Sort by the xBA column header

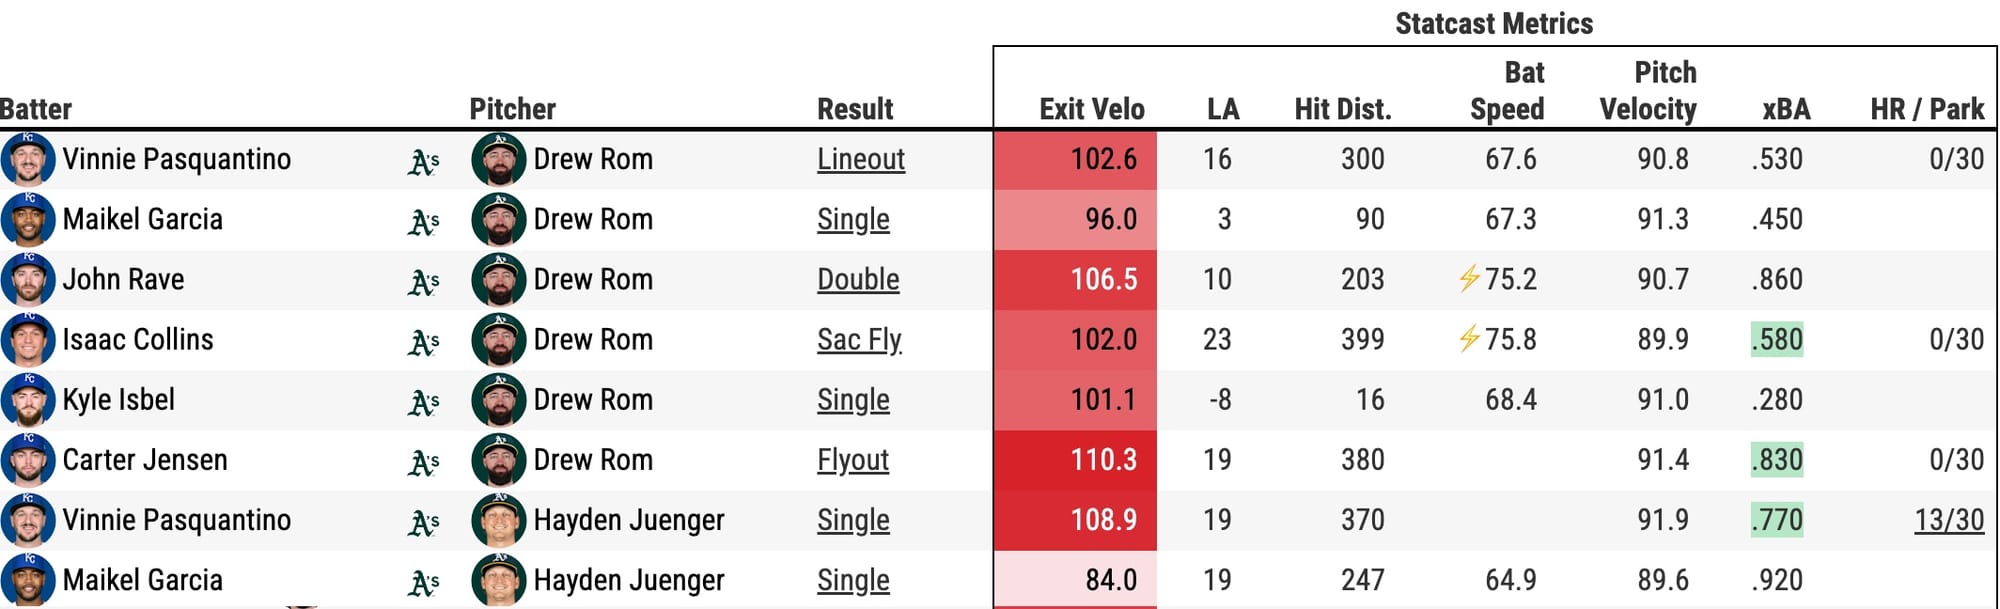tap(1786, 109)
